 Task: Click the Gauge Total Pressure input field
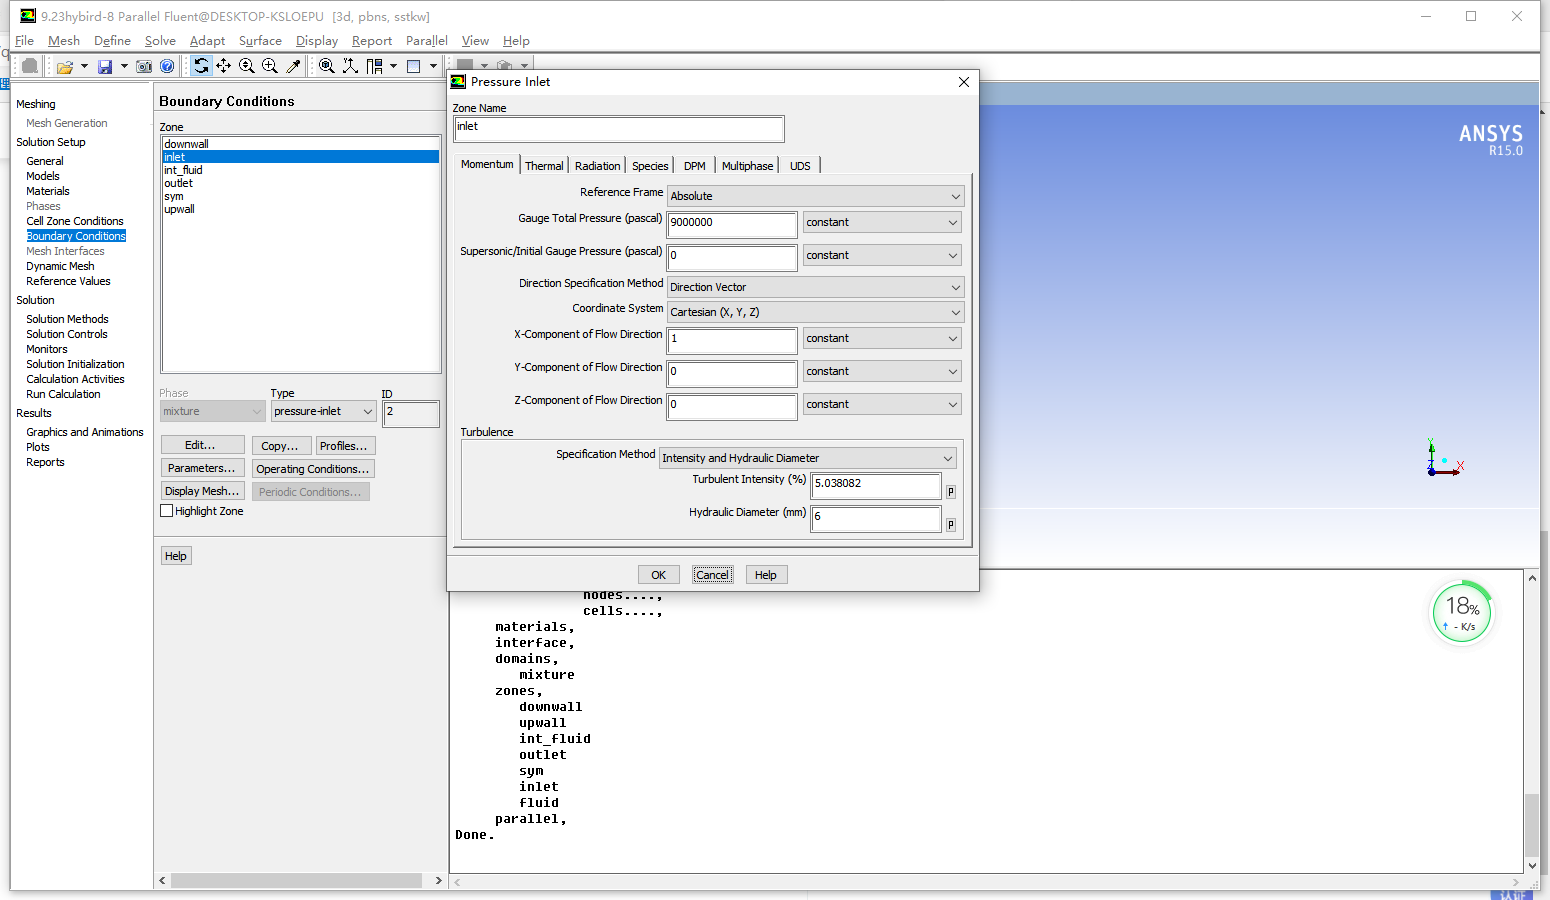(731, 223)
